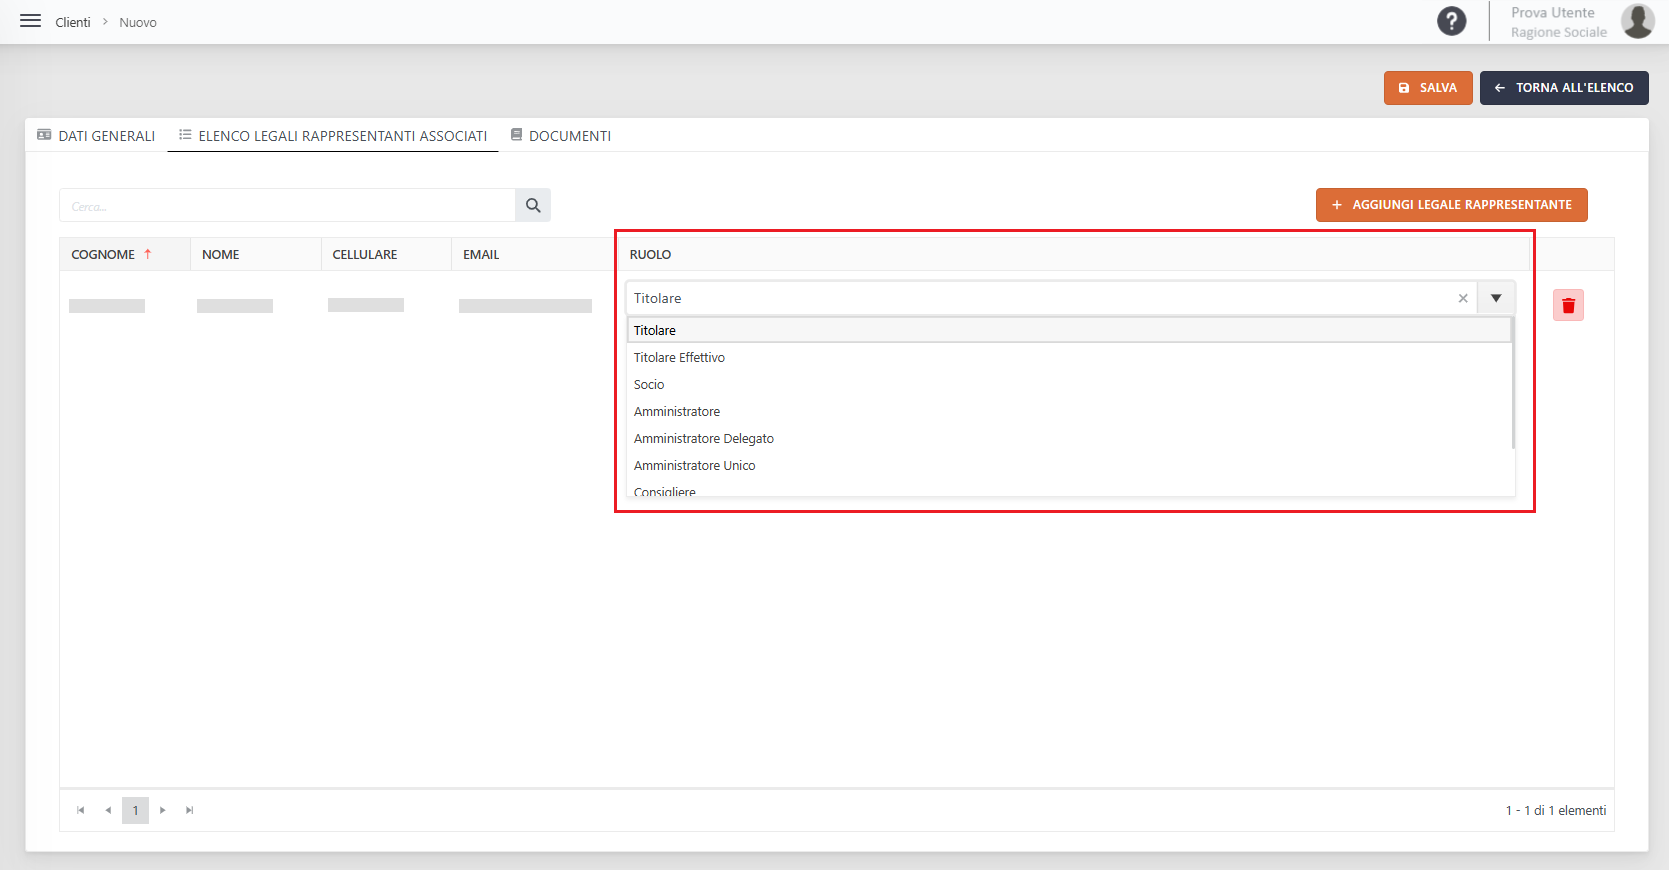Viewport: 1669px width, 870px height.
Task: Click Aggiungi Legale Rappresentante button
Action: click(x=1451, y=205)
